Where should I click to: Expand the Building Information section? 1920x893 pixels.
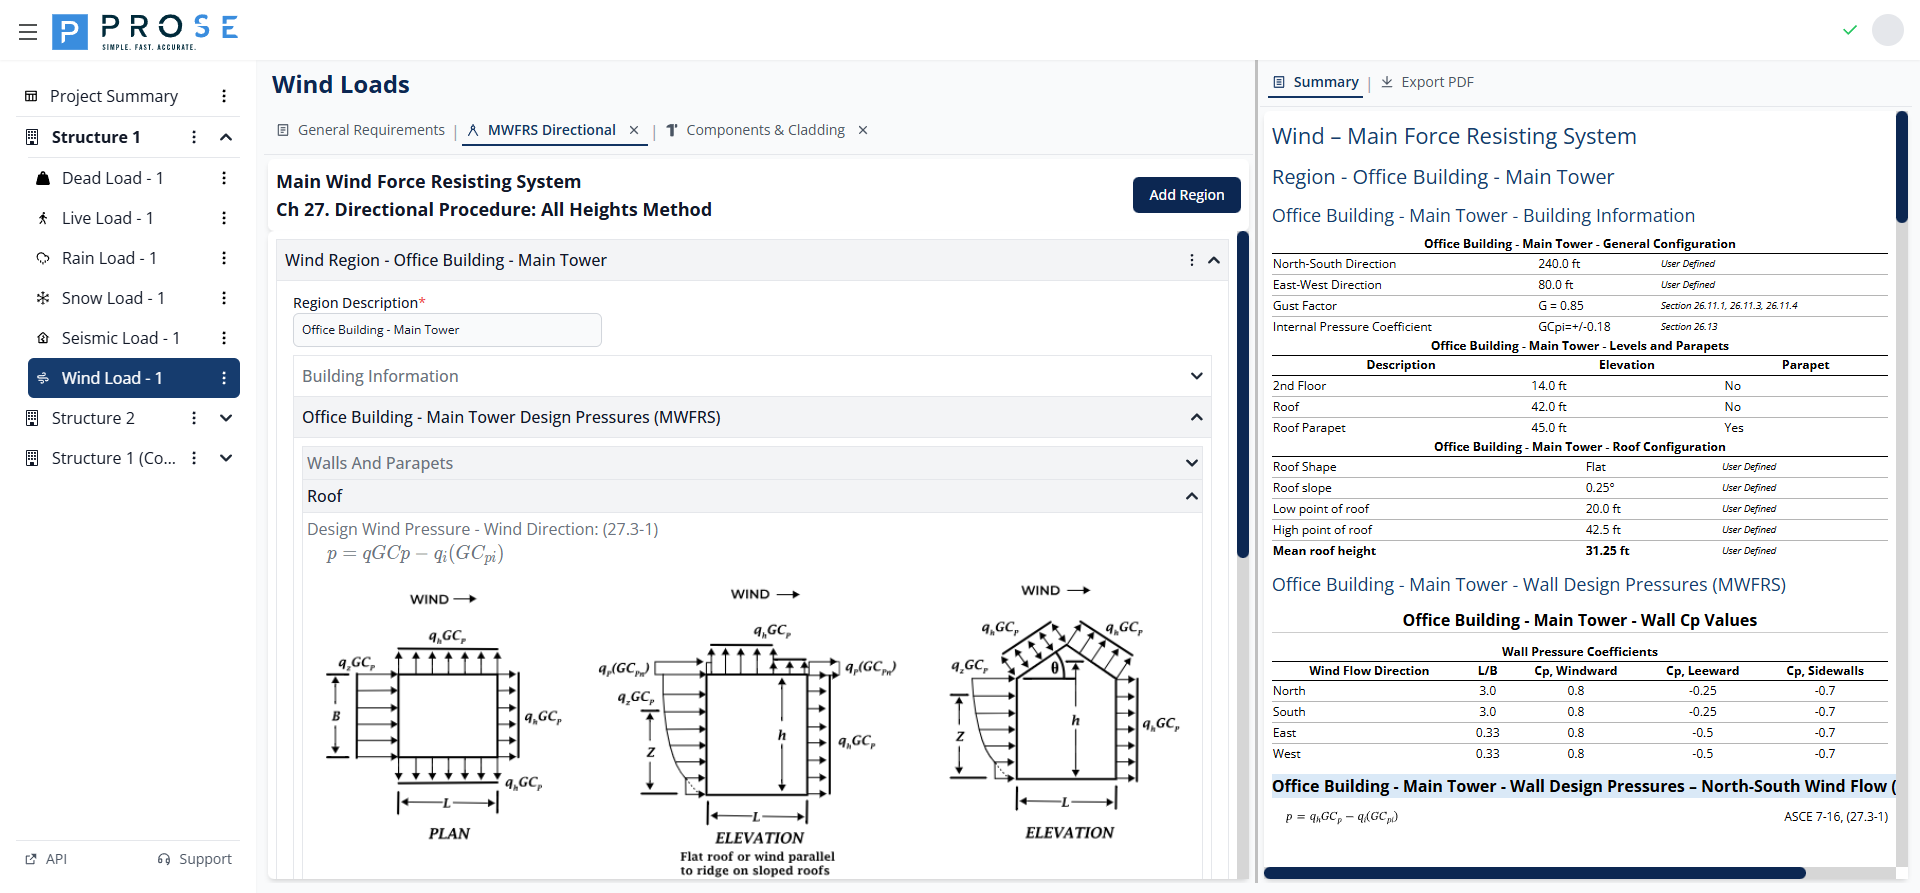[x=1196, y=376]
